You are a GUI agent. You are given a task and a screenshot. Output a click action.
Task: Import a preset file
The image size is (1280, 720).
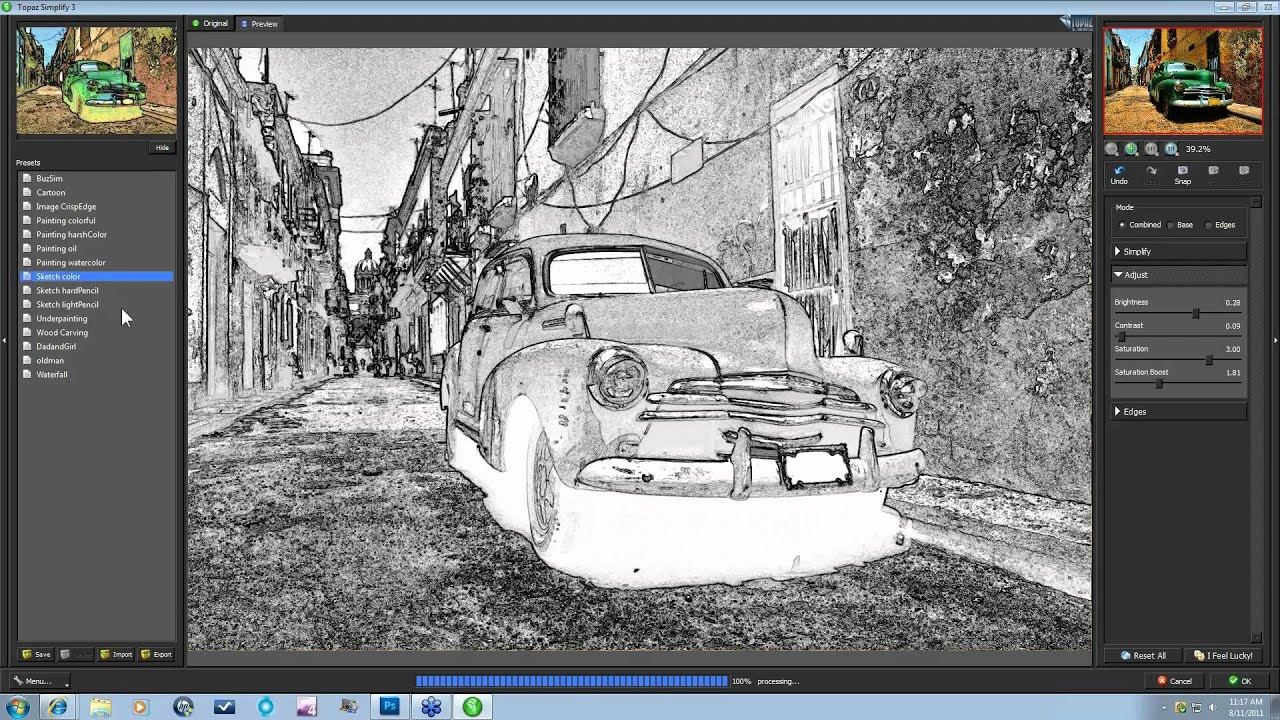[116, 654]
